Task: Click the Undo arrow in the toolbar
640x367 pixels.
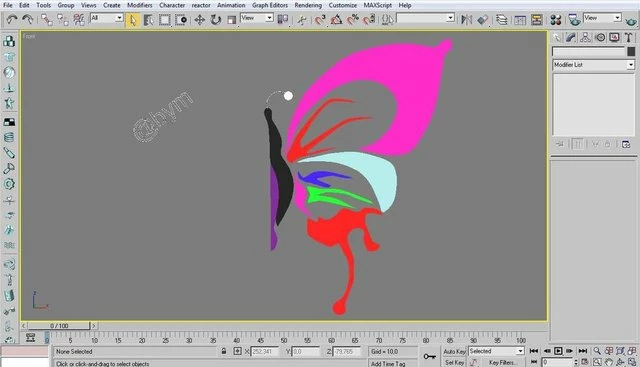Action: pos(12,19)
